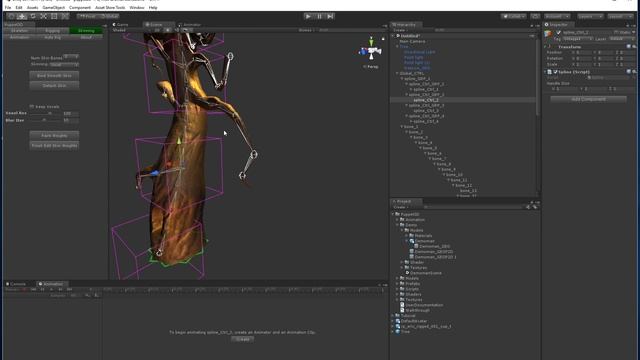Switch to the Console tab
The height and width of the screenshot is (360, 640).
[x=16, y=284]
